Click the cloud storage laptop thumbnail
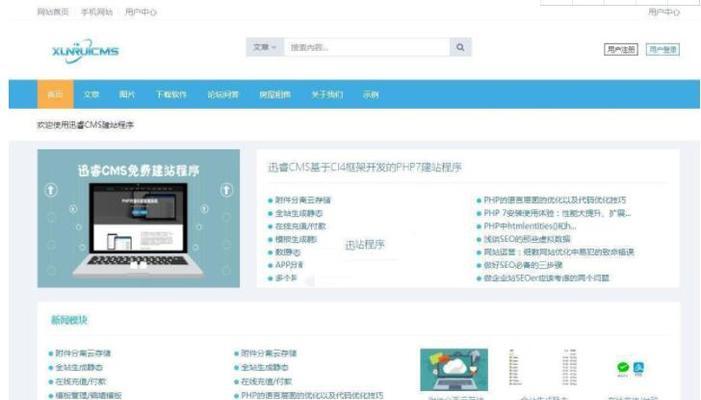 point(454,370)
